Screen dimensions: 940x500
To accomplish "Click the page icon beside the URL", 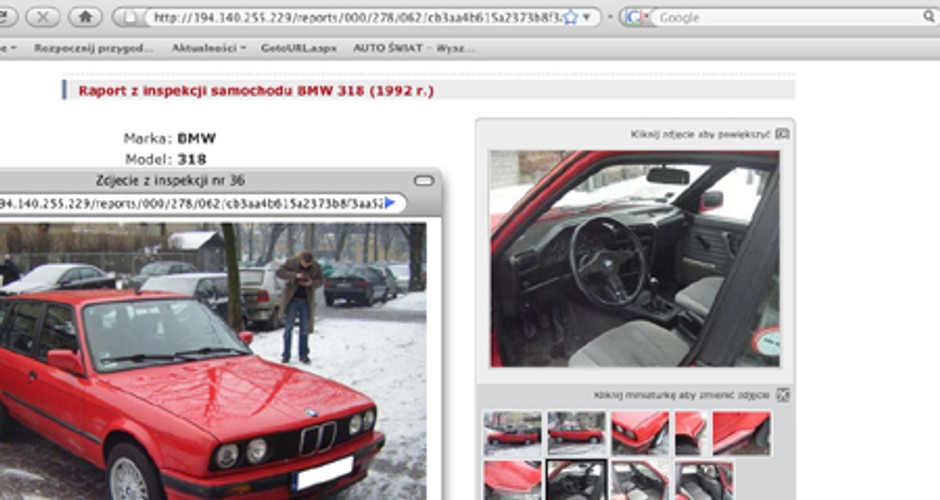I will (129, 17).
